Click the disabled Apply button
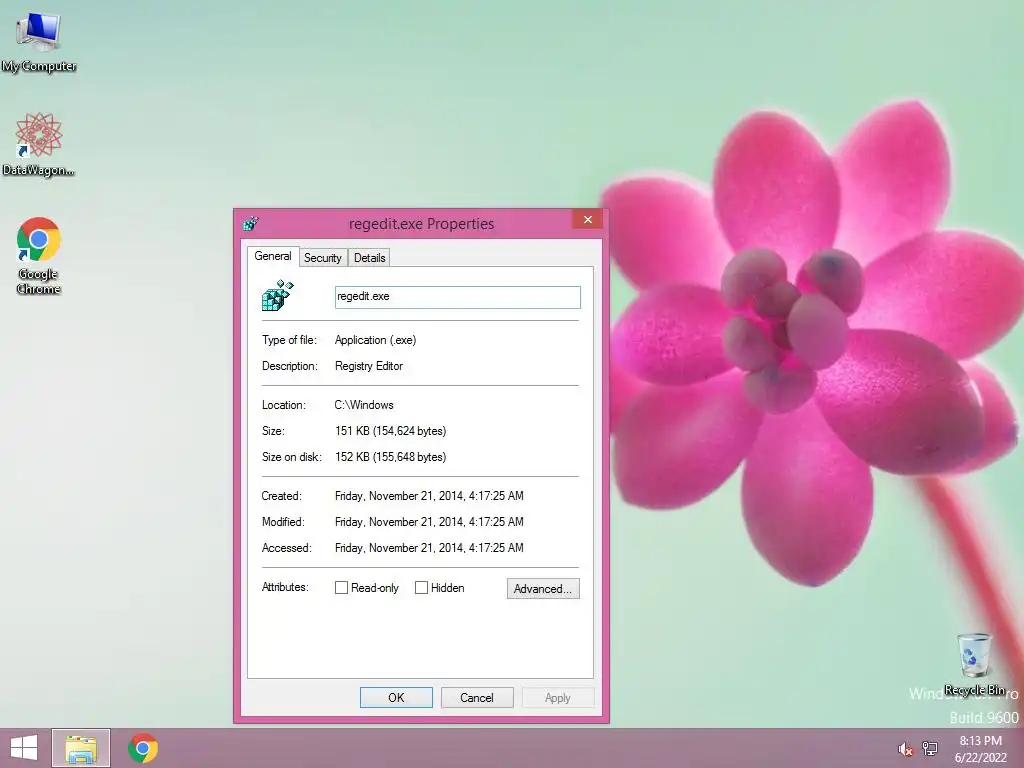 [558, 697]
